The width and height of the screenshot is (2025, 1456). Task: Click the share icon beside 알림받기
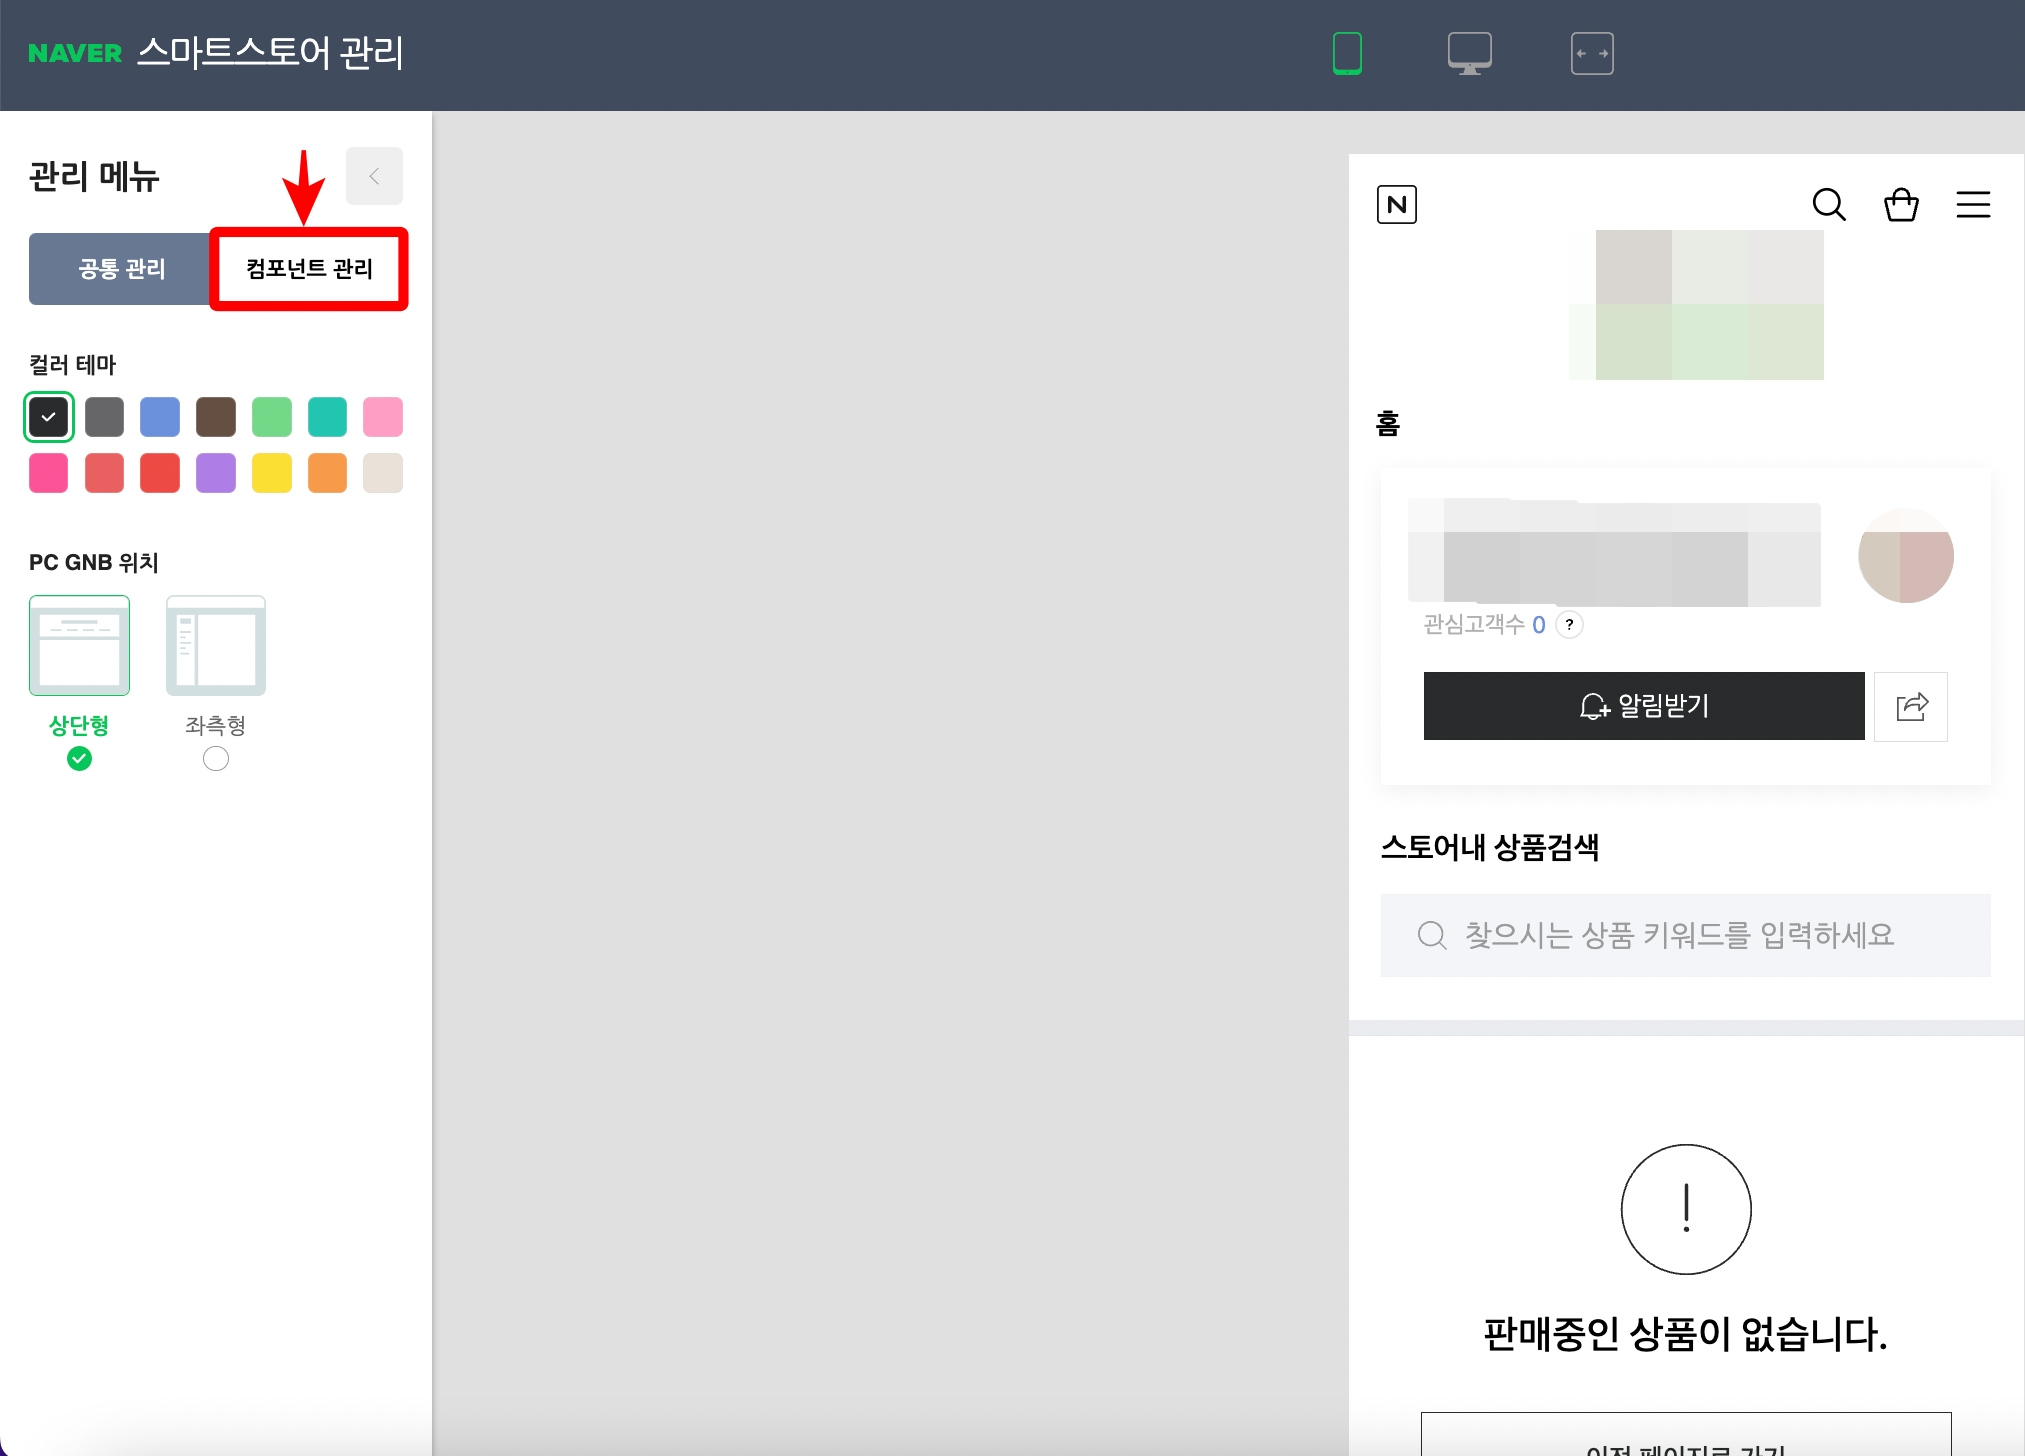point(1910,706)
